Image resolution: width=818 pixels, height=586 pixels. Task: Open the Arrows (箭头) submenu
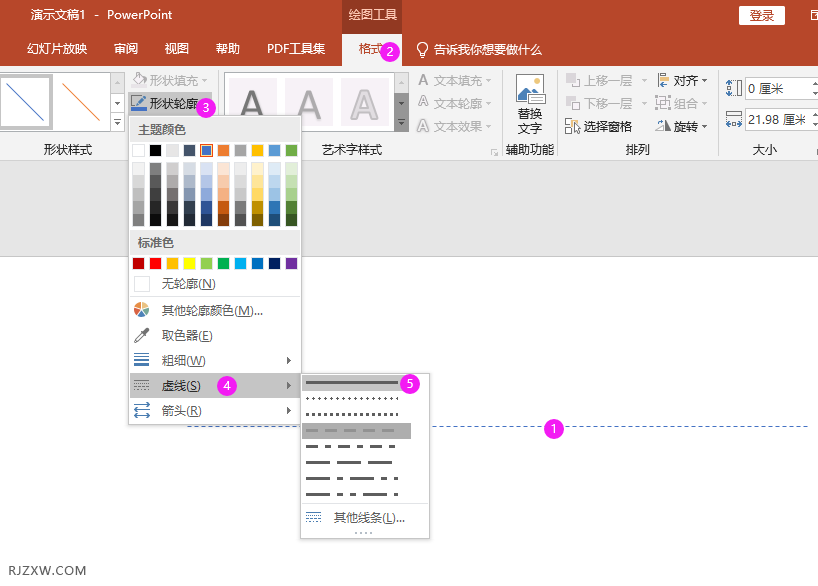point(214,411)
